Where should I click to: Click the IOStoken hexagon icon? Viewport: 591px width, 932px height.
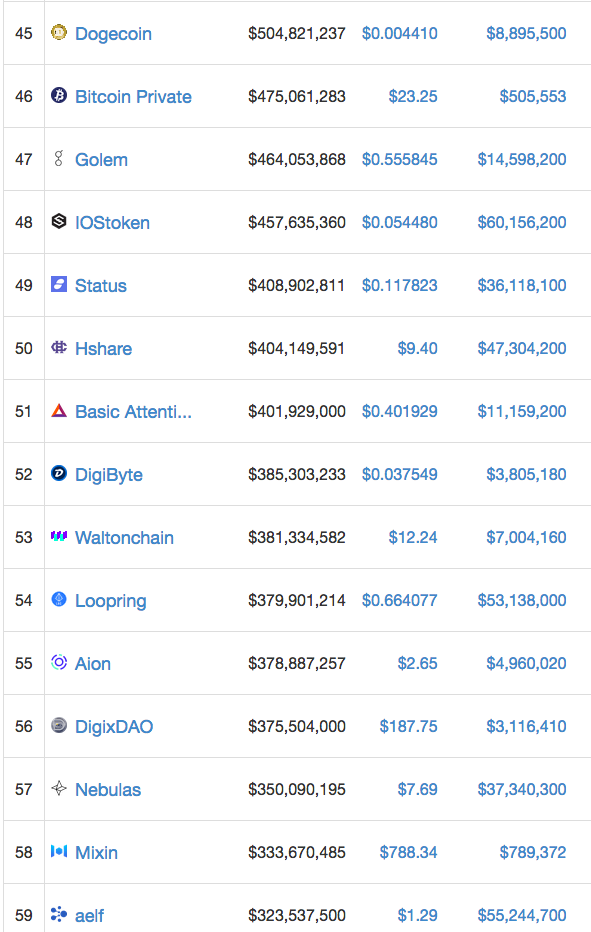click(59, 221)
